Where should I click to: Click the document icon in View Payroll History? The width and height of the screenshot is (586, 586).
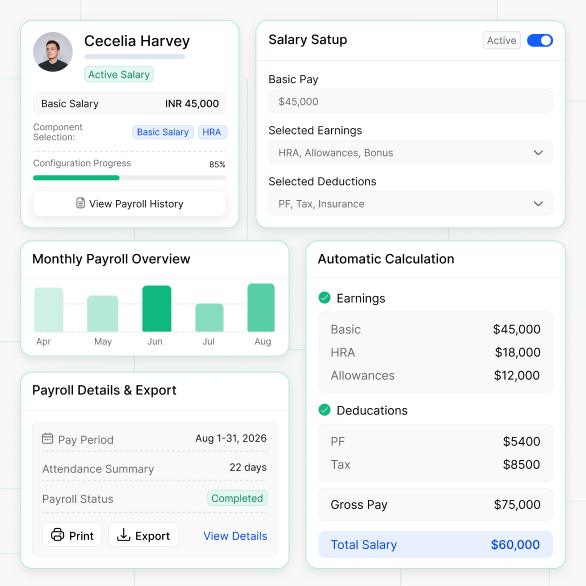(80, 203)
